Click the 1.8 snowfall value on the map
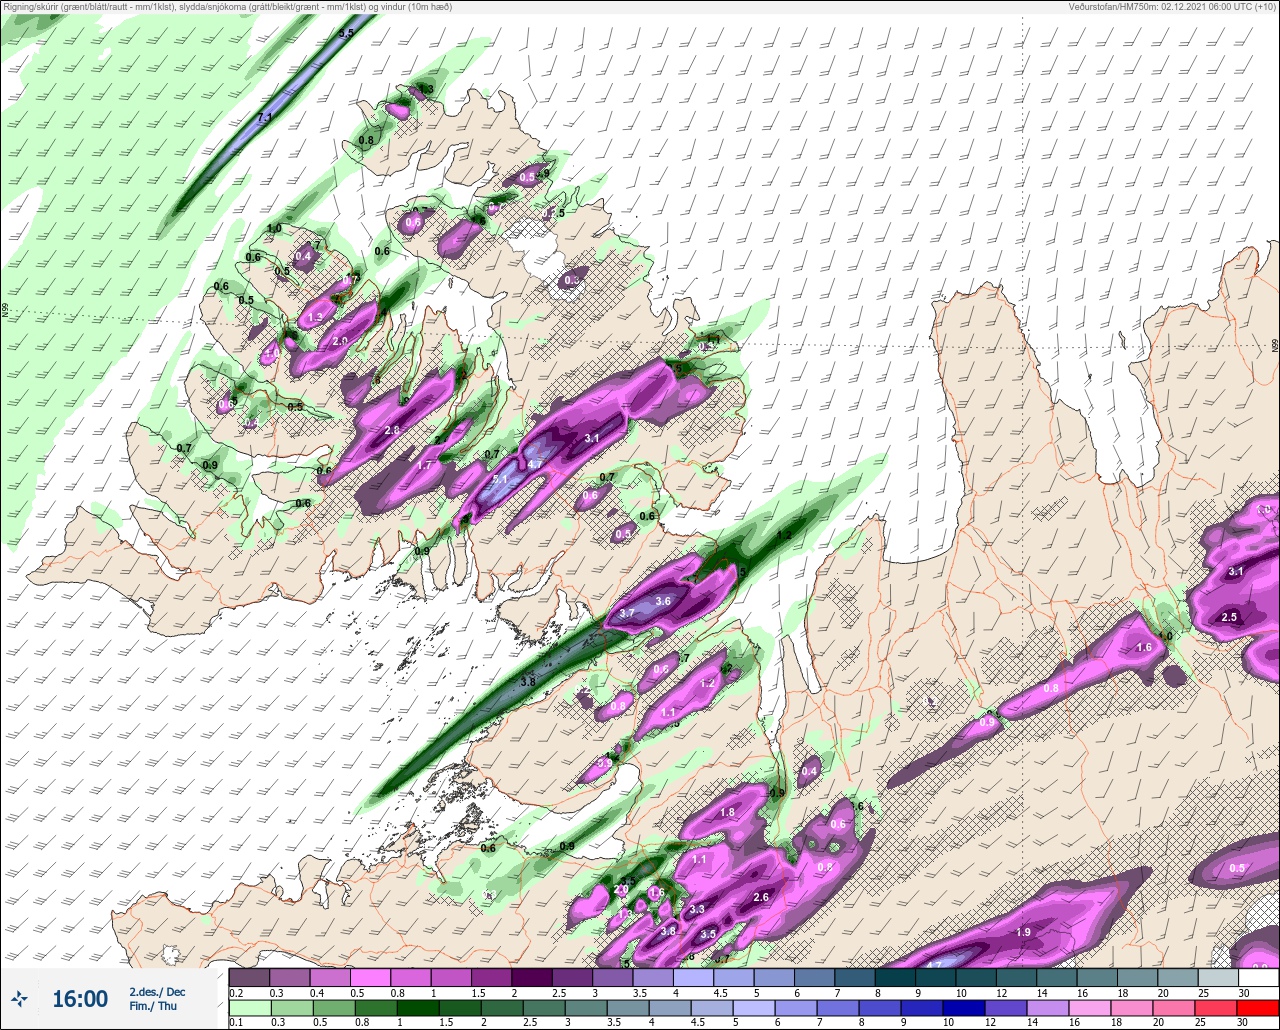Viewport: 1280px width, 1030px height. [x=728, y=812]
